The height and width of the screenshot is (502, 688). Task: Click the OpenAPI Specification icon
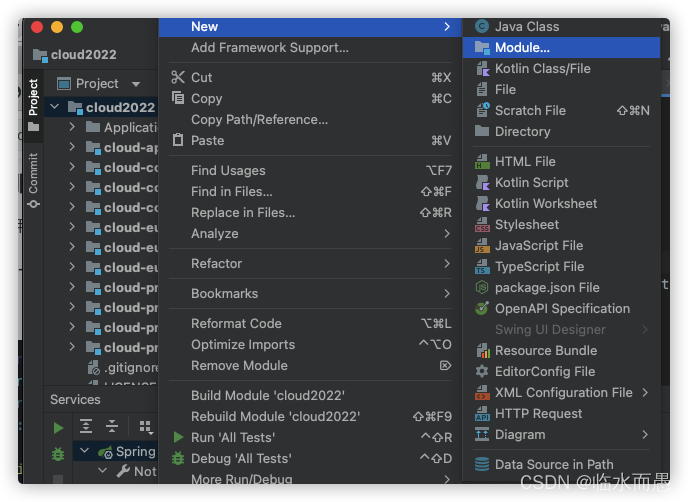(482, 308)
